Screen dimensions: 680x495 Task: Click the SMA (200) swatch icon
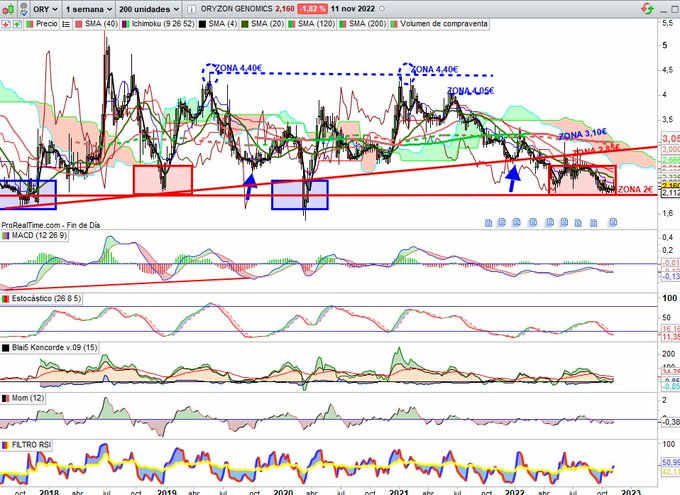pyautogui.click(x=343, y=24)
